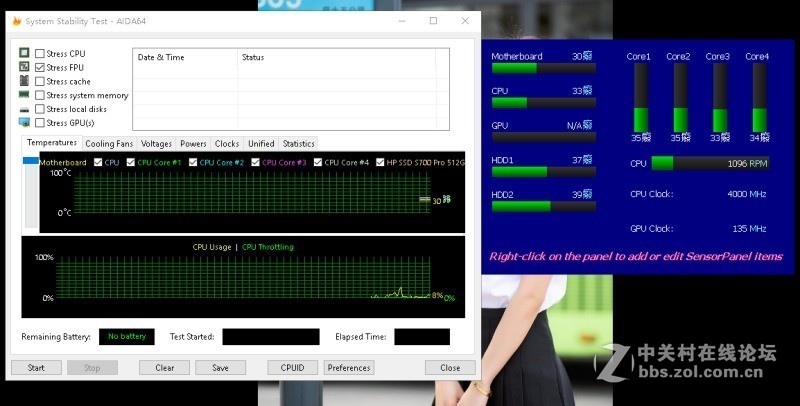Enable the Stress system memory checkbox
Screen dimensions: 800x406
(40, 95)
